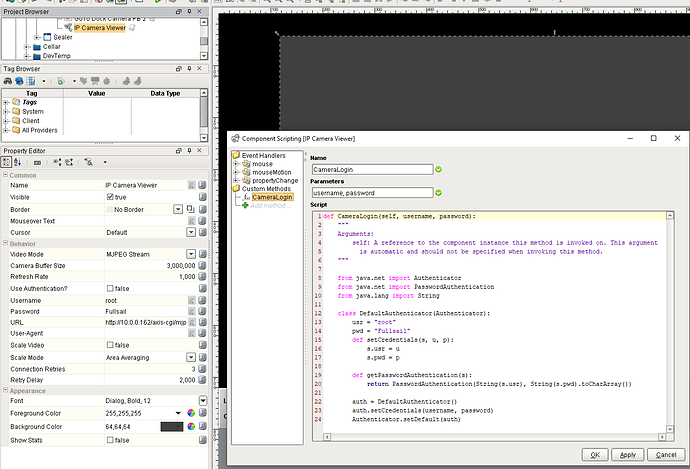690x469 pixels.
Task: Click the binding icon for Retry Delay
Action: (202, 380)
